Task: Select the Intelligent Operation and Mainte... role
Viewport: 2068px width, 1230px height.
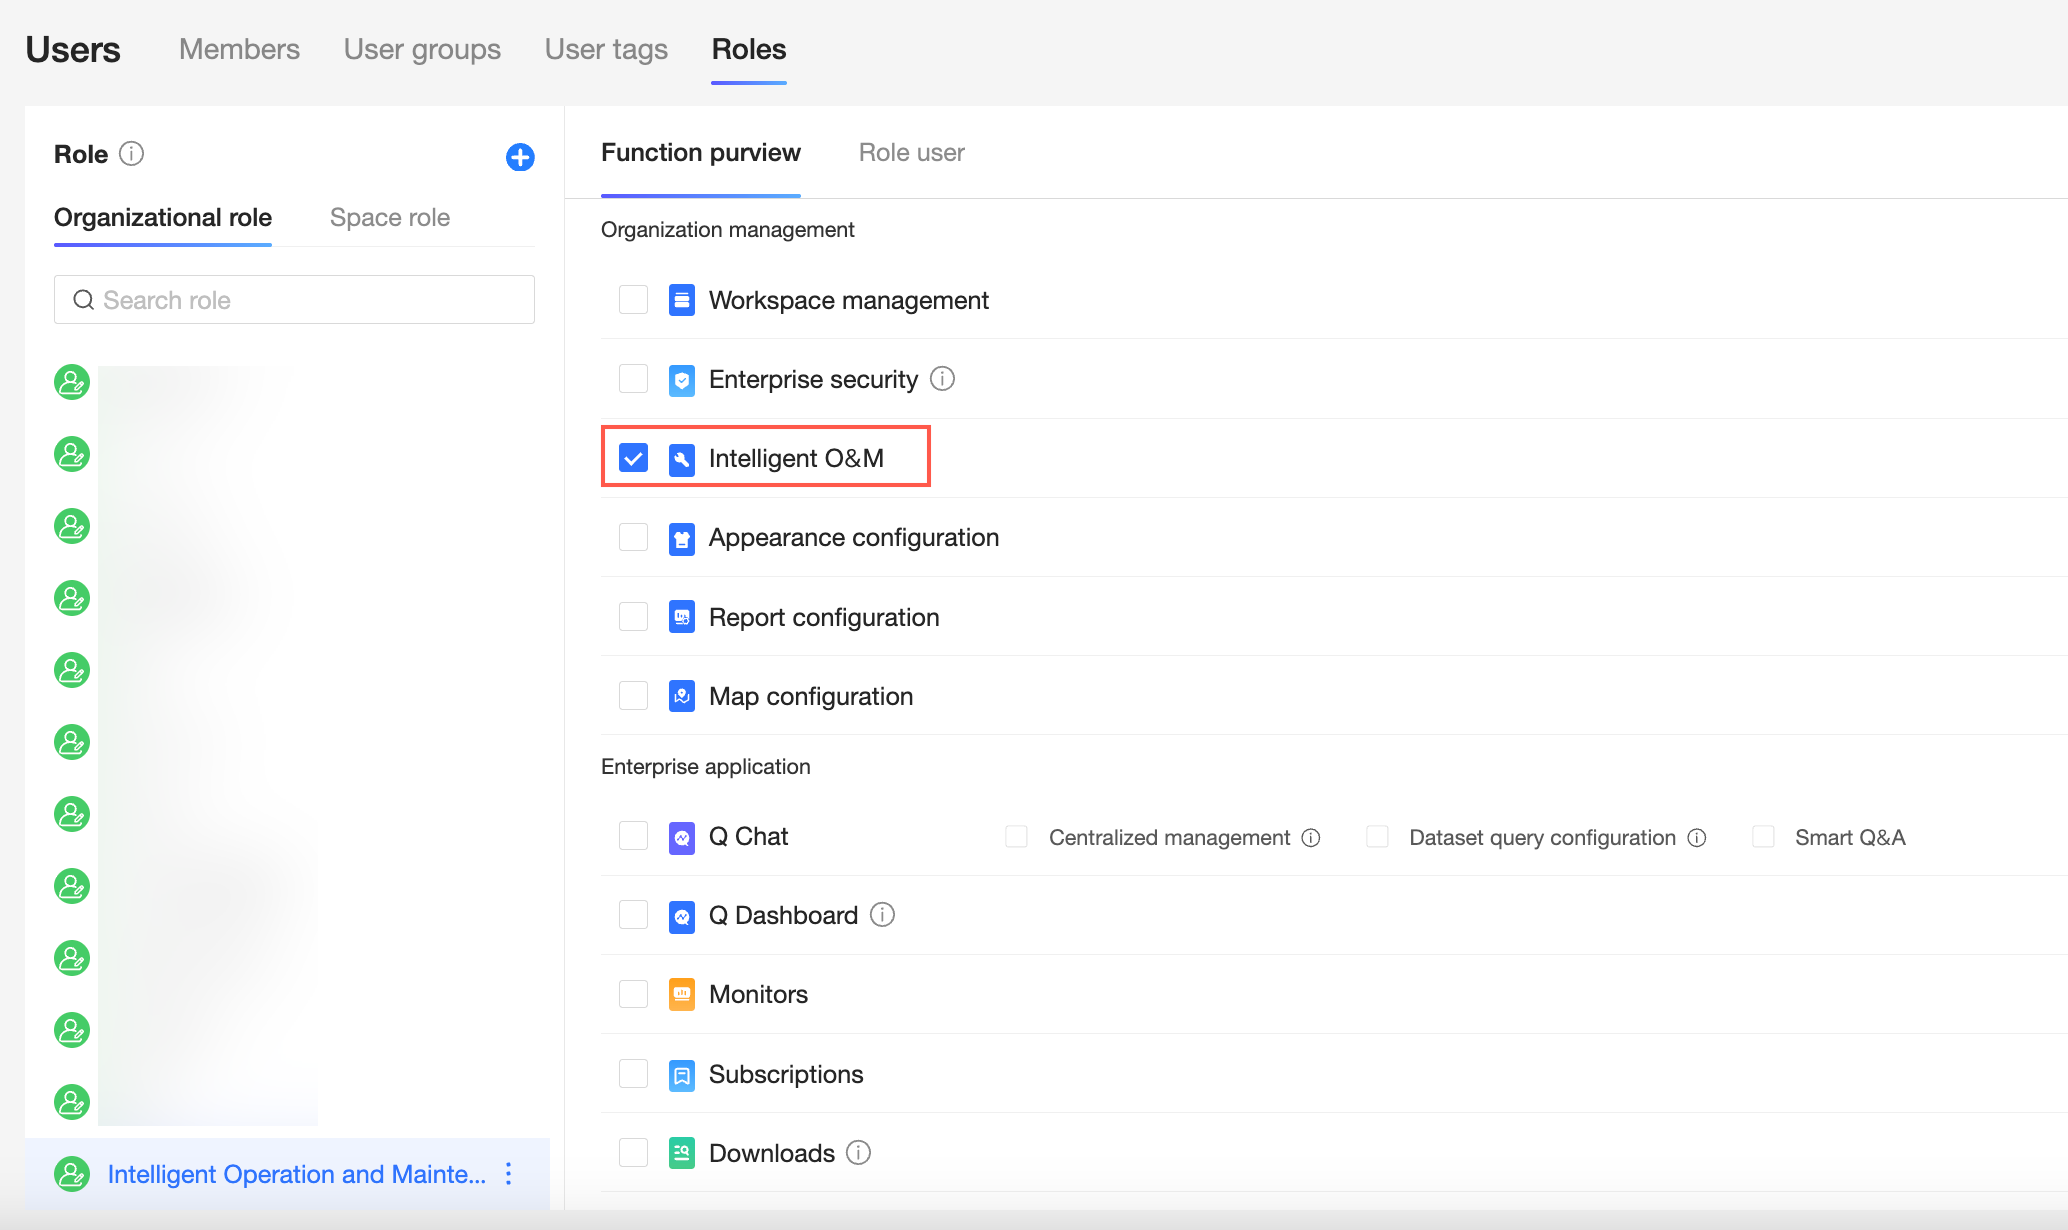Action: (296, 1174)
